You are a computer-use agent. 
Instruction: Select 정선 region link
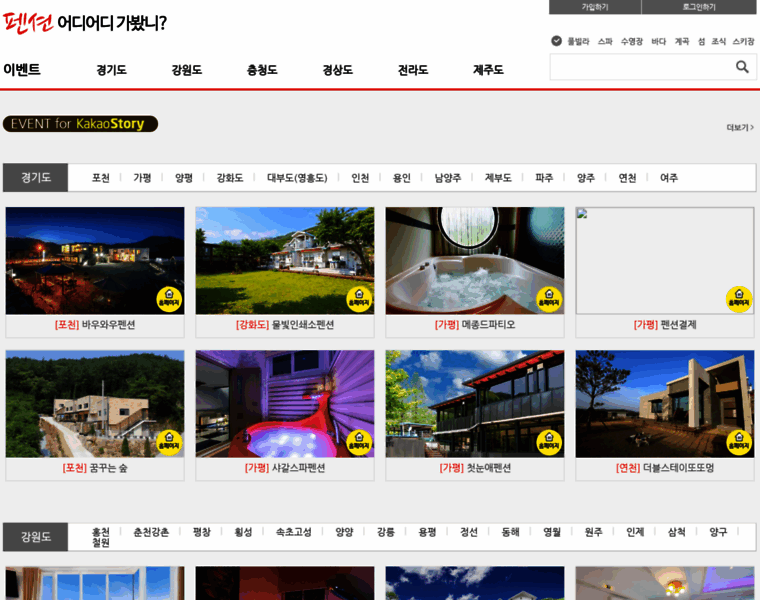point(469,532)
